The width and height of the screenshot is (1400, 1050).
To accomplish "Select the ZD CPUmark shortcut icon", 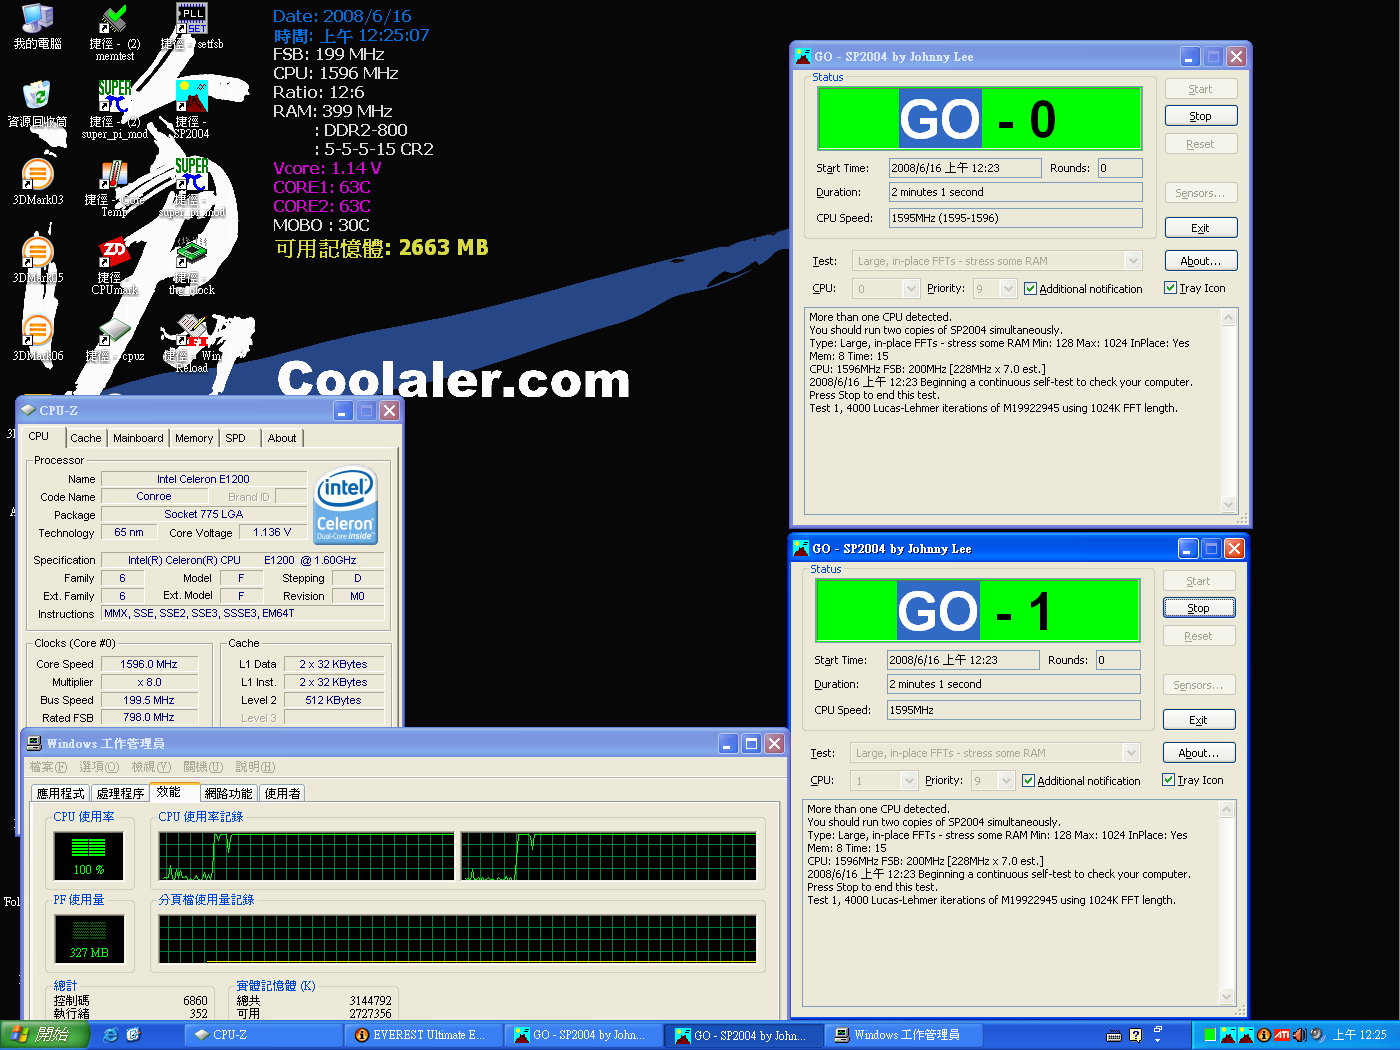I will (114, 251).
